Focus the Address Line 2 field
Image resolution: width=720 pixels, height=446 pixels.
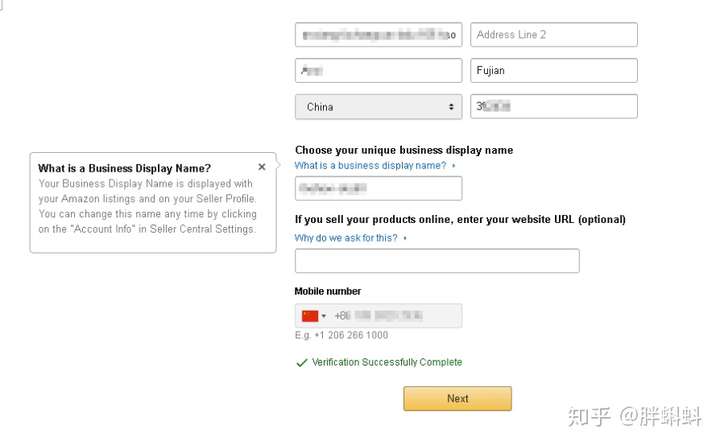[554, 34]
